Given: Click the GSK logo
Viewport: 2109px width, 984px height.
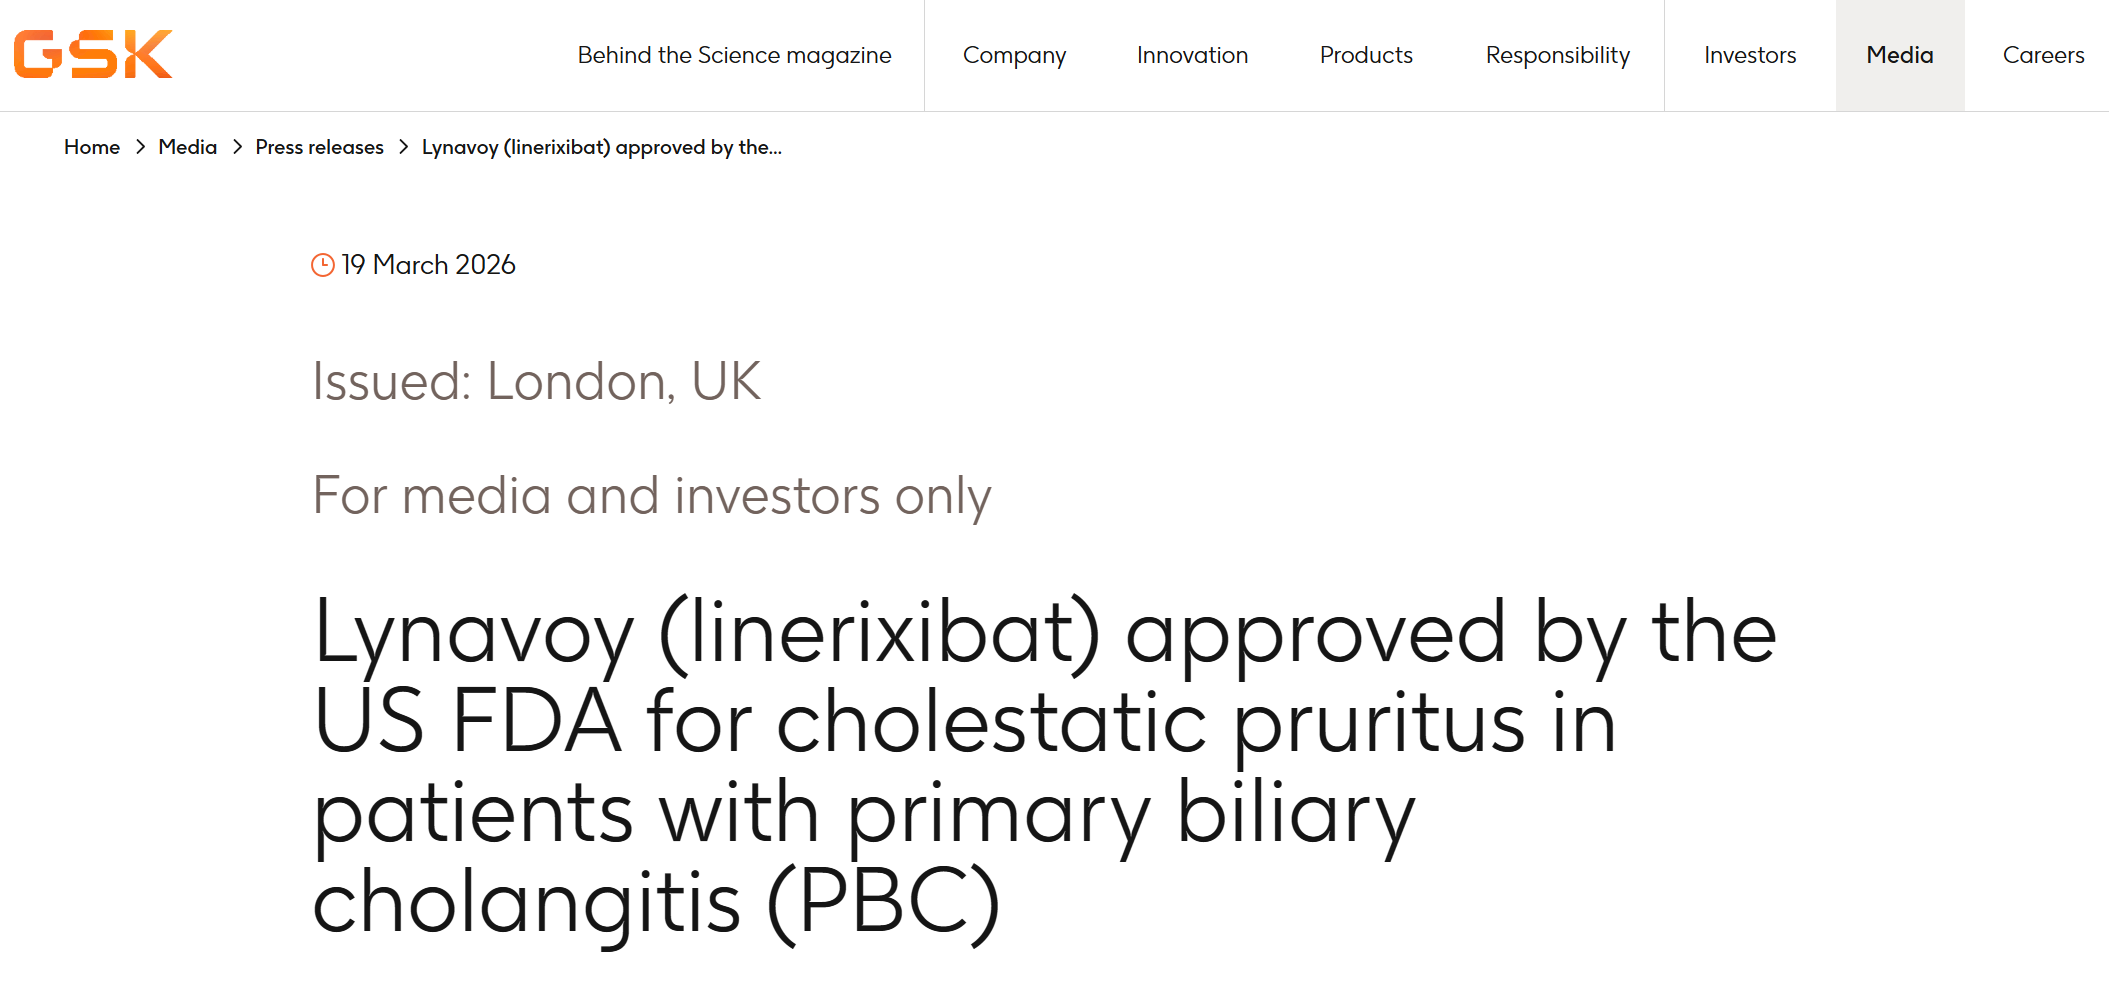Looking at the screenshot, I should pyautogui.click(x=93, y=54).
